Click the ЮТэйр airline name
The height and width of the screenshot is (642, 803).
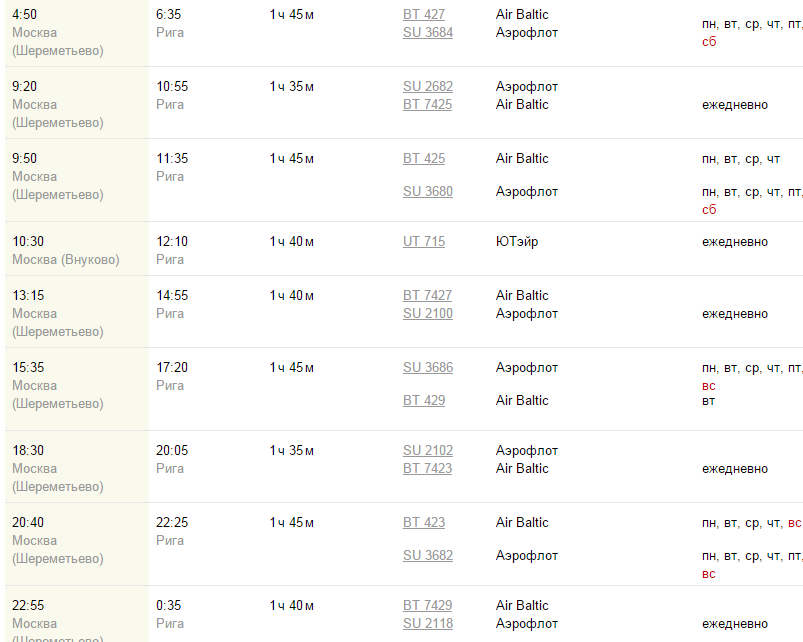(x=517, y=242)
